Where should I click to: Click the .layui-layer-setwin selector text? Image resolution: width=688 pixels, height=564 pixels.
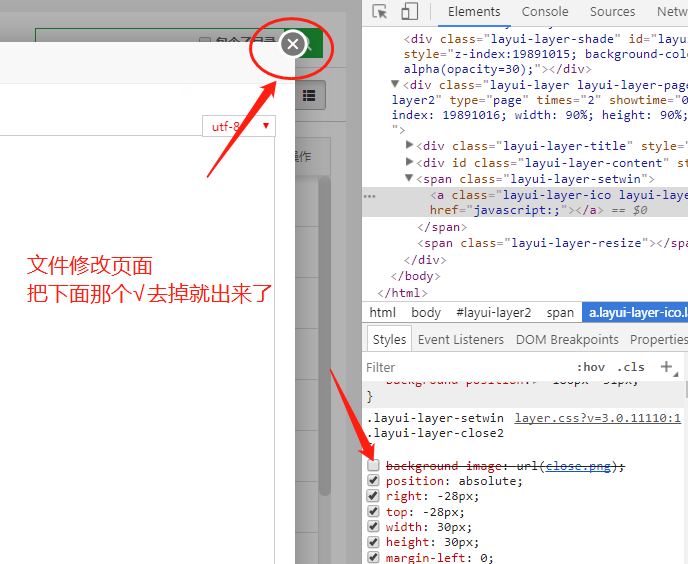click(435, 418)
